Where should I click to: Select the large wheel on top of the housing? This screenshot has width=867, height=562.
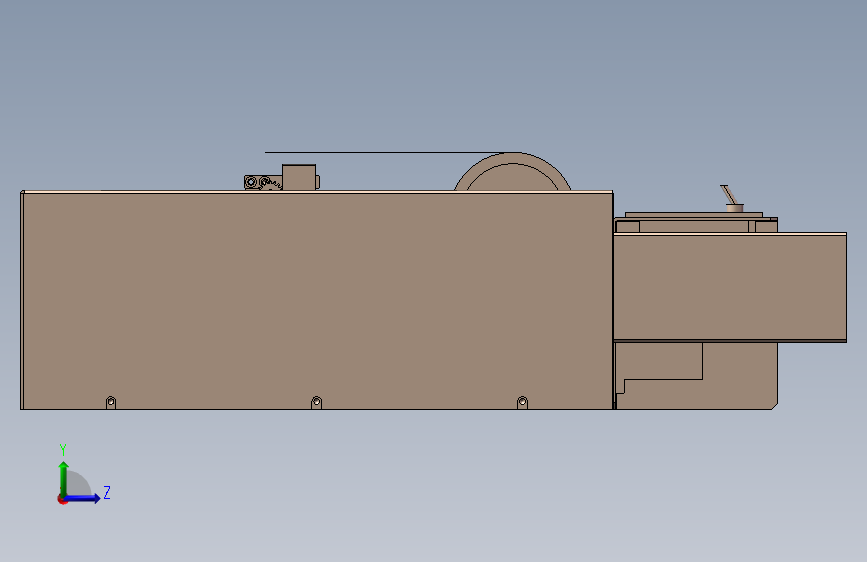[x=513, y=172]
